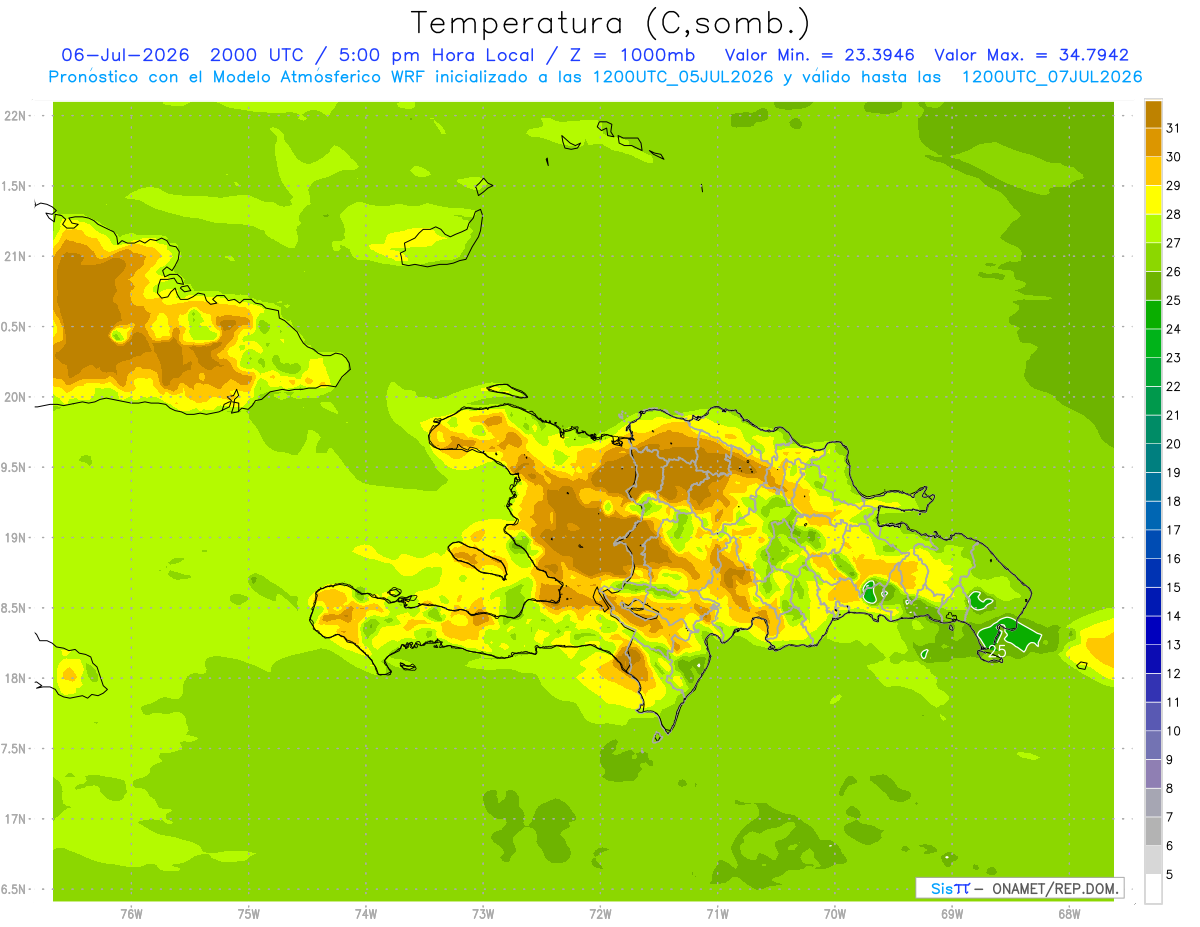
Task: Click the "19N" latitude axis label
Action: tap(16, 537)
